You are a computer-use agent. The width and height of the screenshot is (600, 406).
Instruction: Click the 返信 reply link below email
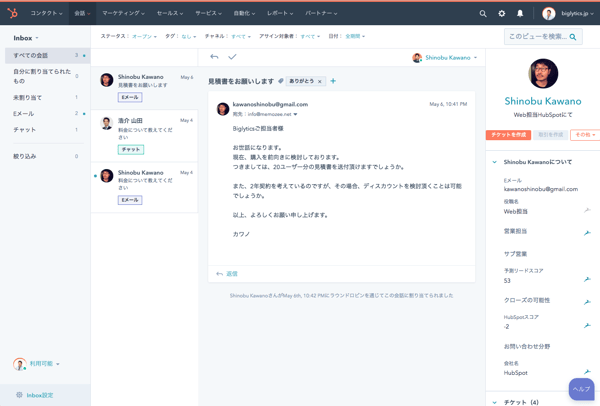(x=231, y=273)
